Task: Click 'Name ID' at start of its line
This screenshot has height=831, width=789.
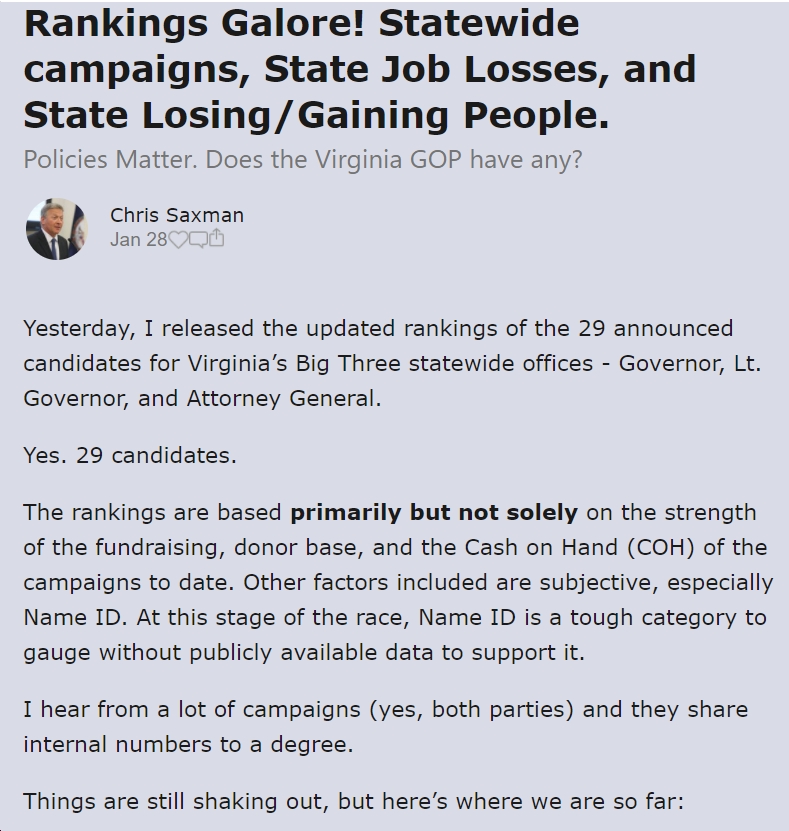Action: click(72, 617)
